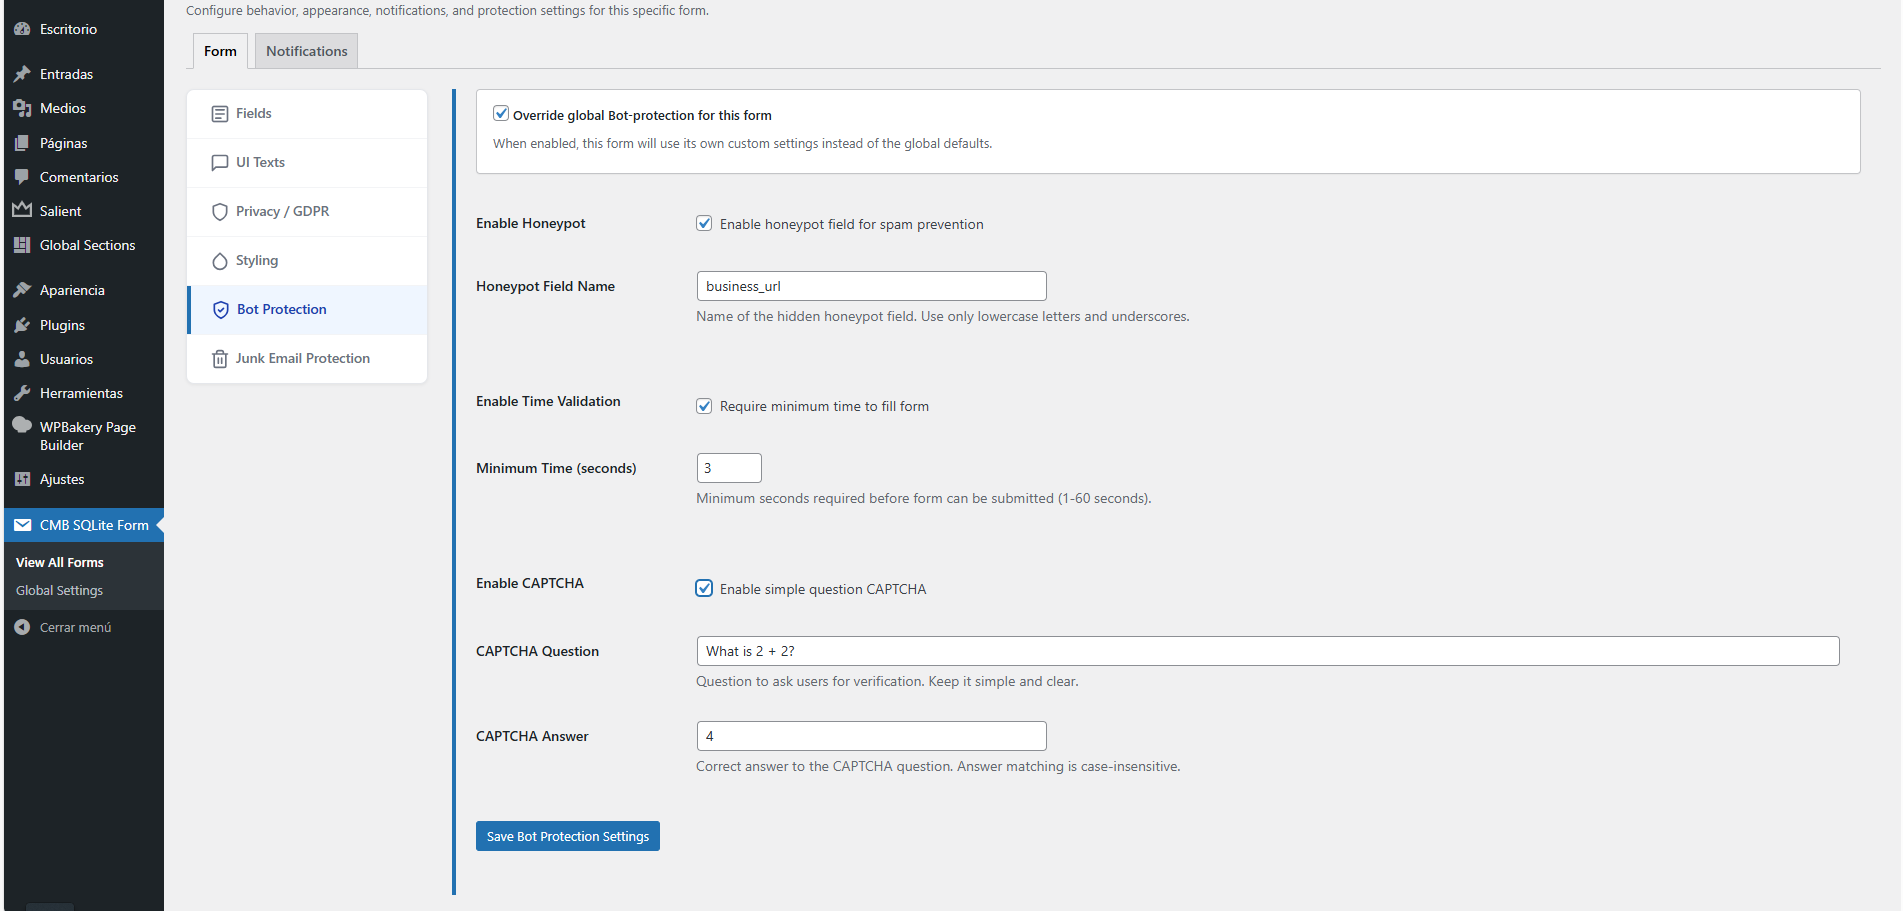The height and width of the screenshot is (911, 1903).
Task: Open the Apariencia menu
Action: (x=71, y=290)
